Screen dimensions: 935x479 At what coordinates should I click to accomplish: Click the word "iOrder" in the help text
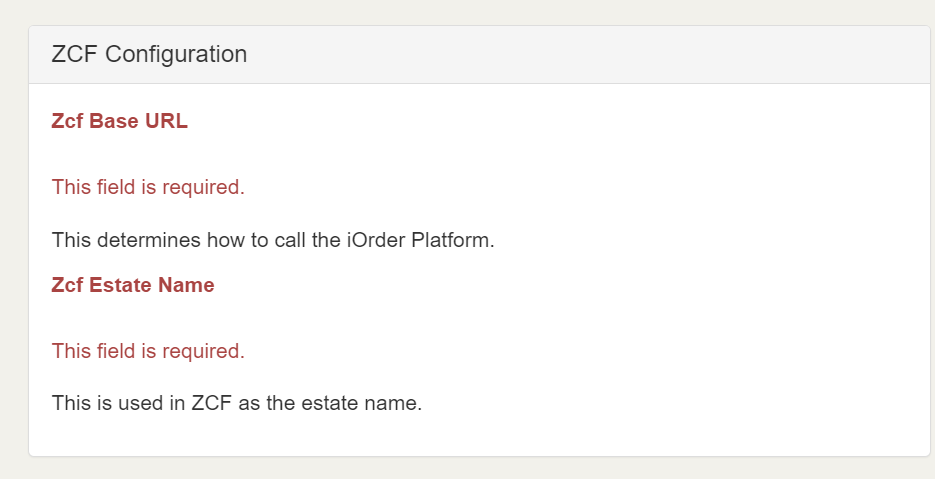pos(376,241)
